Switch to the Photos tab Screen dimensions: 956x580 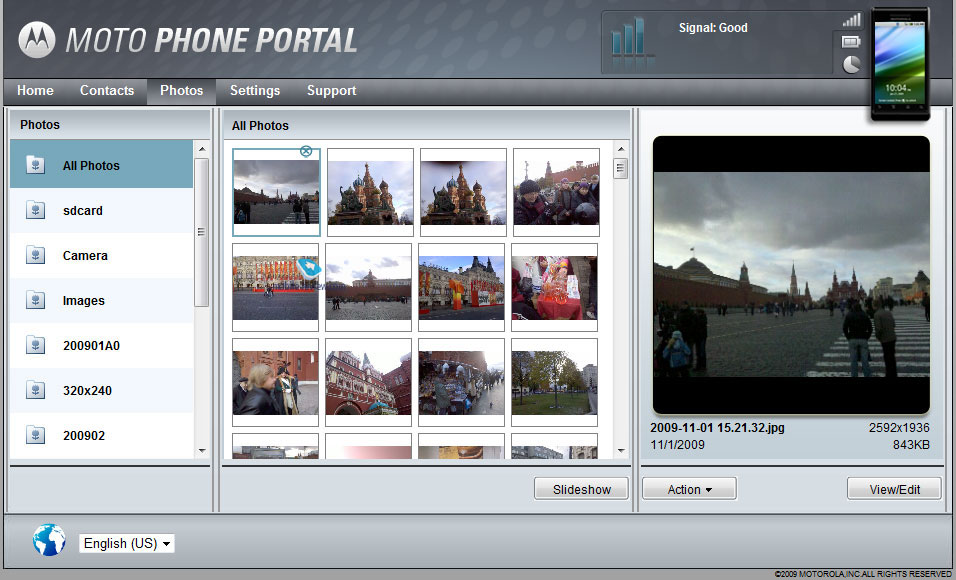click(182, 91)
